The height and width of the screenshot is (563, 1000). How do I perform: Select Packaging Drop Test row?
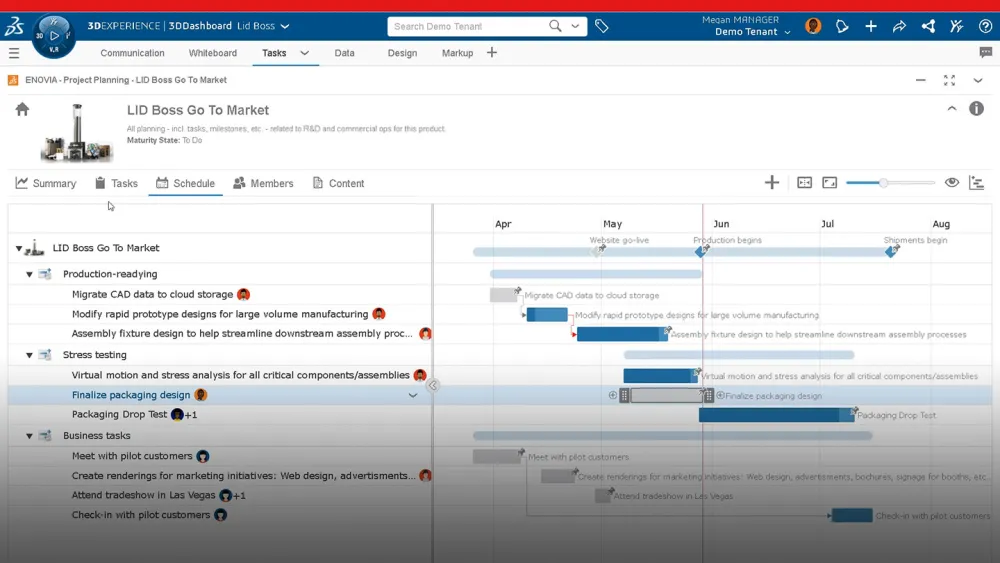(x=220, y=414)
